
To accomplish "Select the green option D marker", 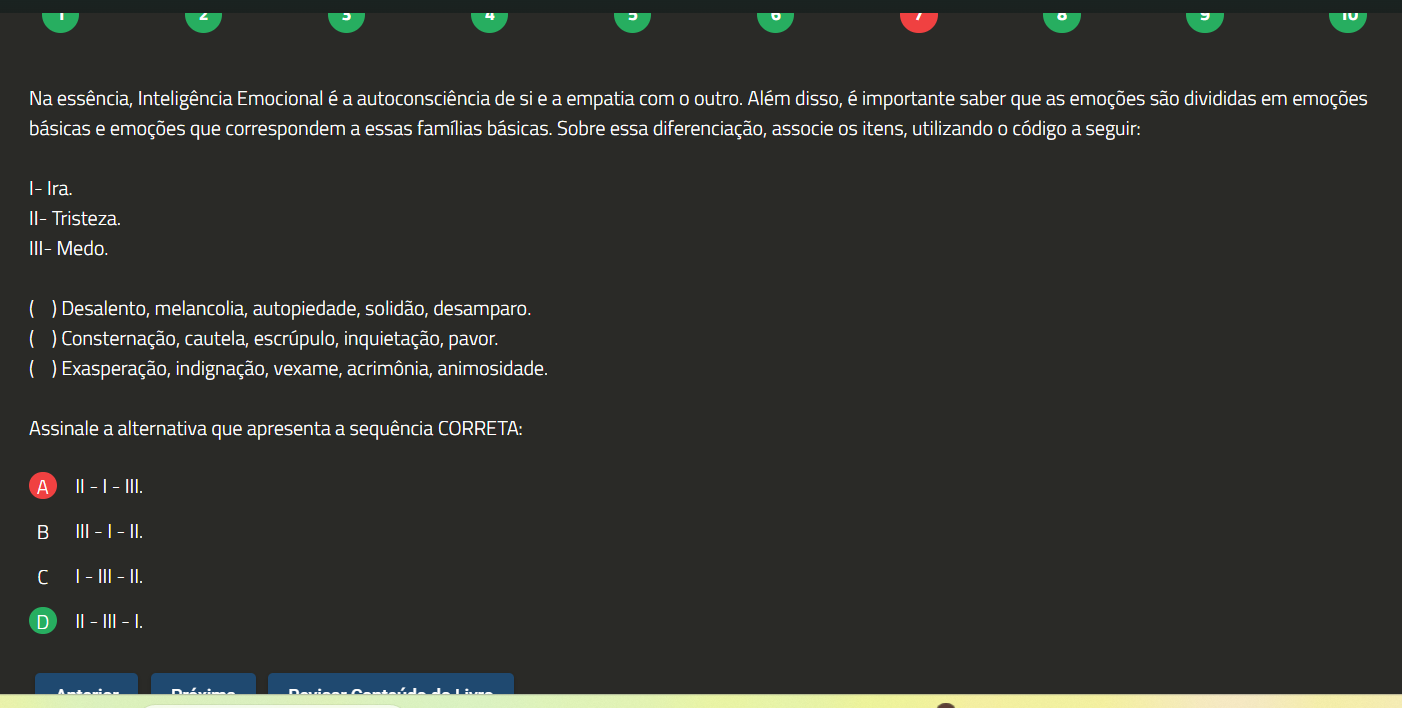I will click(42, 622).
